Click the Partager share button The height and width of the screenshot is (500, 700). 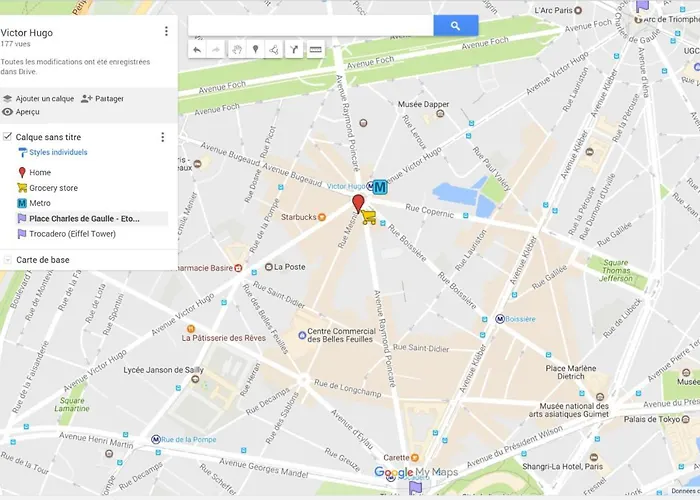pos(102,99)
